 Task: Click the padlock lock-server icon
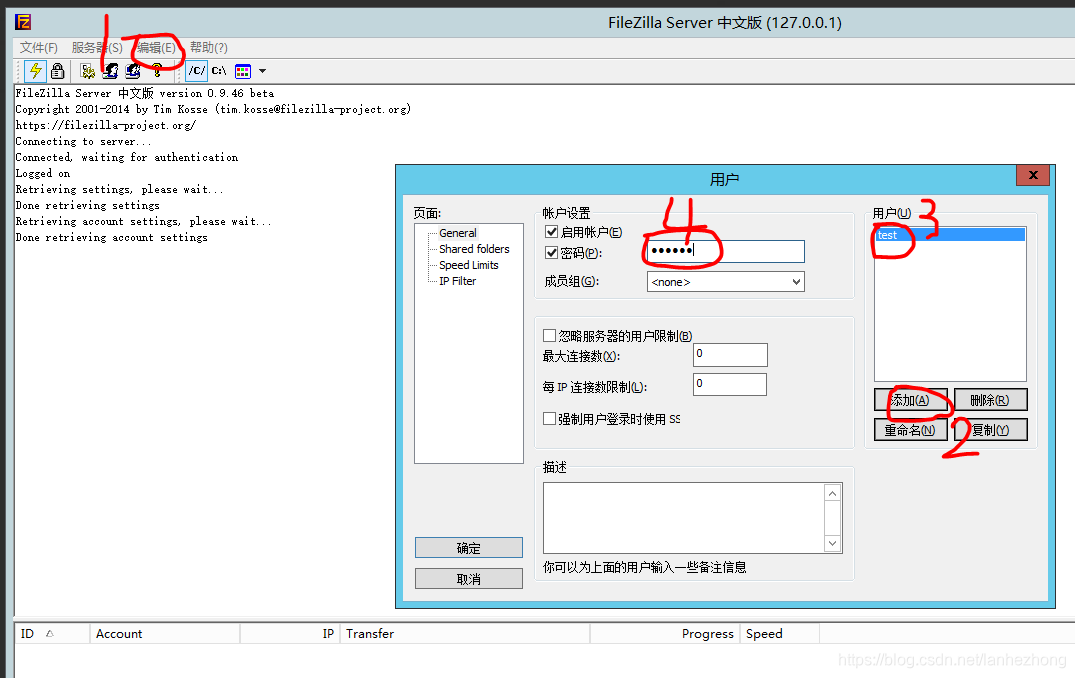[x=58, y=71]
